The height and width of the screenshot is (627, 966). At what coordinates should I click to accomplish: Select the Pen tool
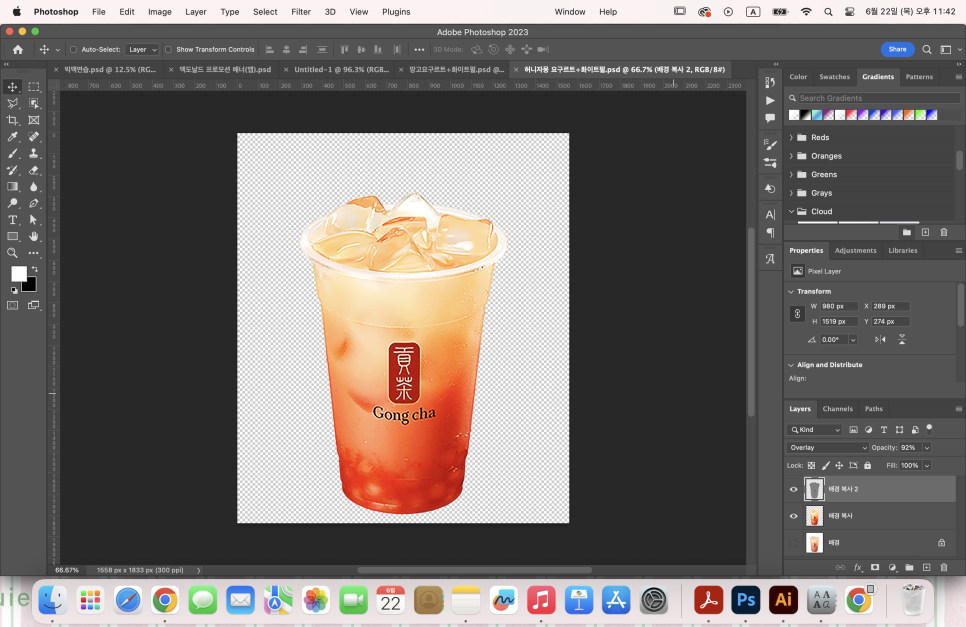34,203
